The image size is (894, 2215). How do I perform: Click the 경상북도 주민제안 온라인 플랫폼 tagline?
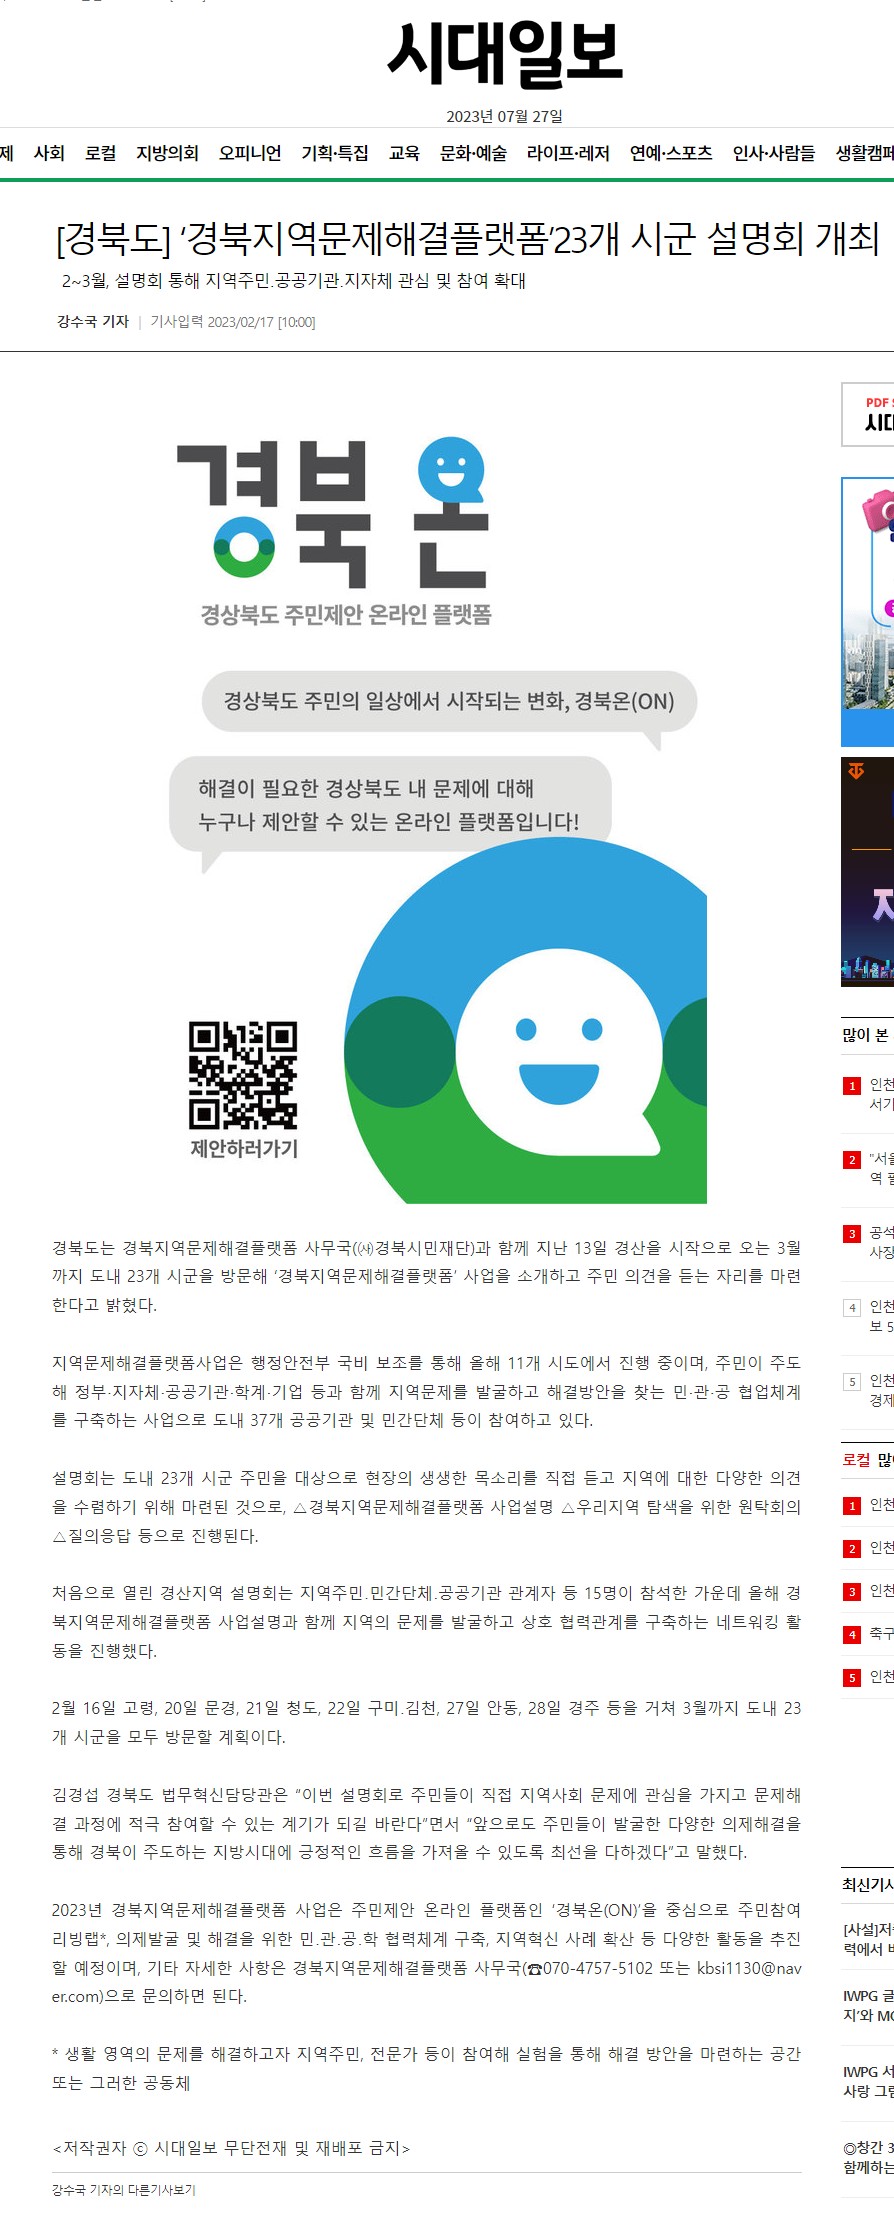(346, 614)
